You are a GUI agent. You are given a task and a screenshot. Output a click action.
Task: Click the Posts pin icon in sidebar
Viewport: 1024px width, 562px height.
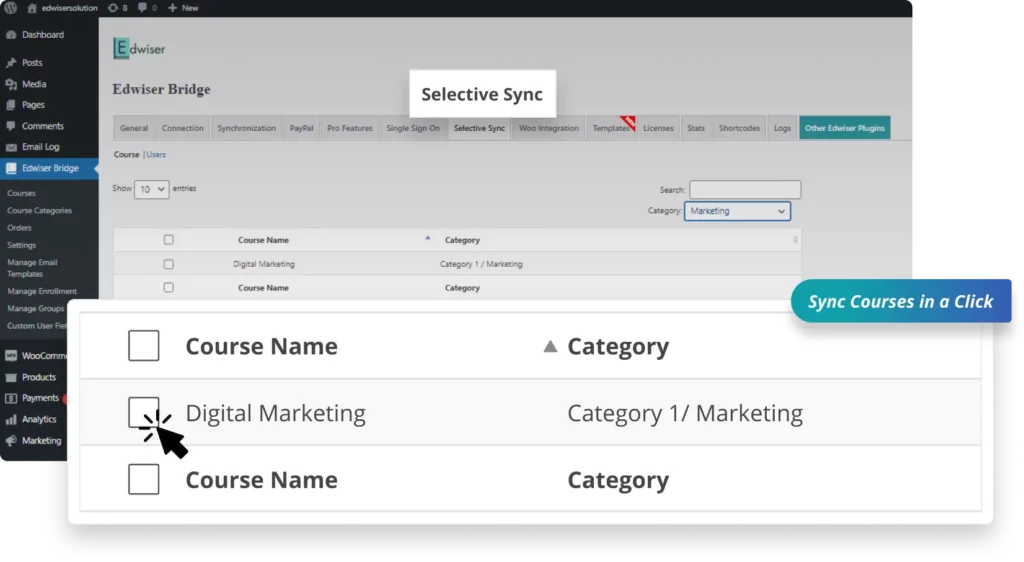click(x=11, y=63)
